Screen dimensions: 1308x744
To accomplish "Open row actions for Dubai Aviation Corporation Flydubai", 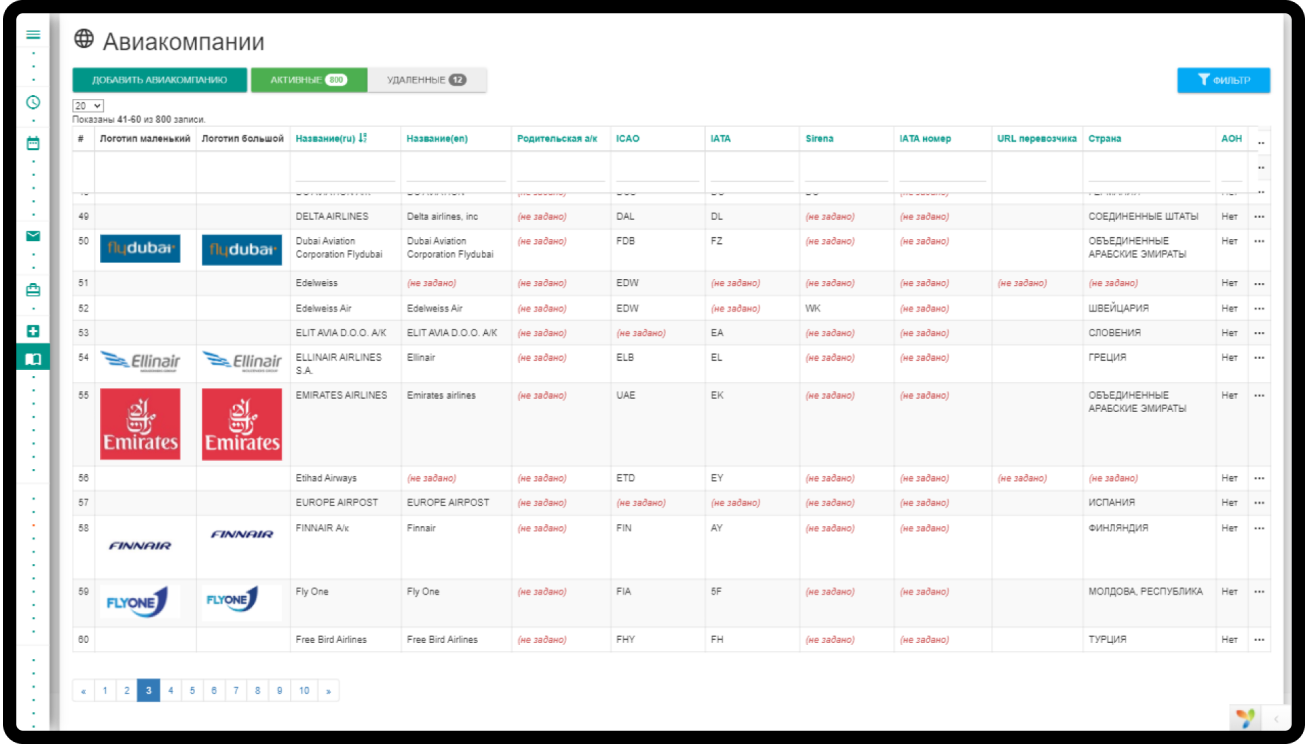I will 1259,241.
